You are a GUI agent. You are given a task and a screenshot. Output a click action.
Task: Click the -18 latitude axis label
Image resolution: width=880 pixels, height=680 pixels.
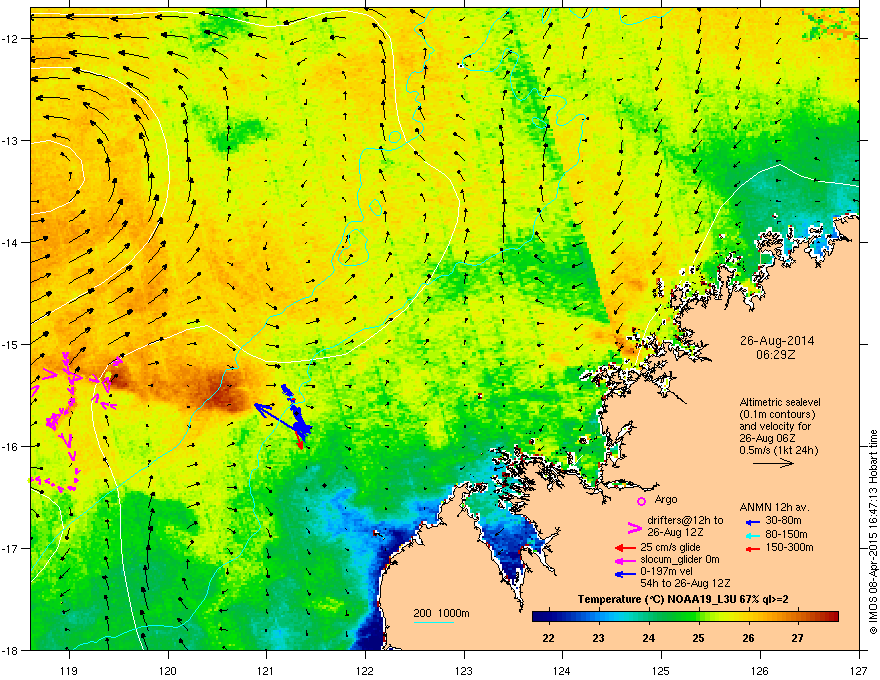(10, 650)
